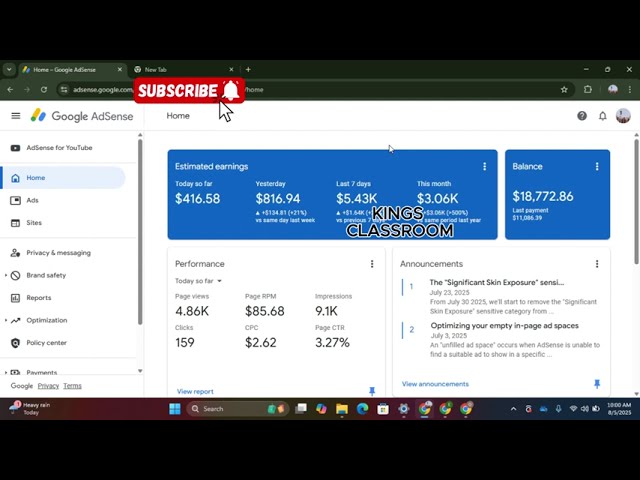Image resolution: width=640 pixels, height=480 pixels.
Task: Click the taskbar Search box
Action: click(x=238, y=409)
